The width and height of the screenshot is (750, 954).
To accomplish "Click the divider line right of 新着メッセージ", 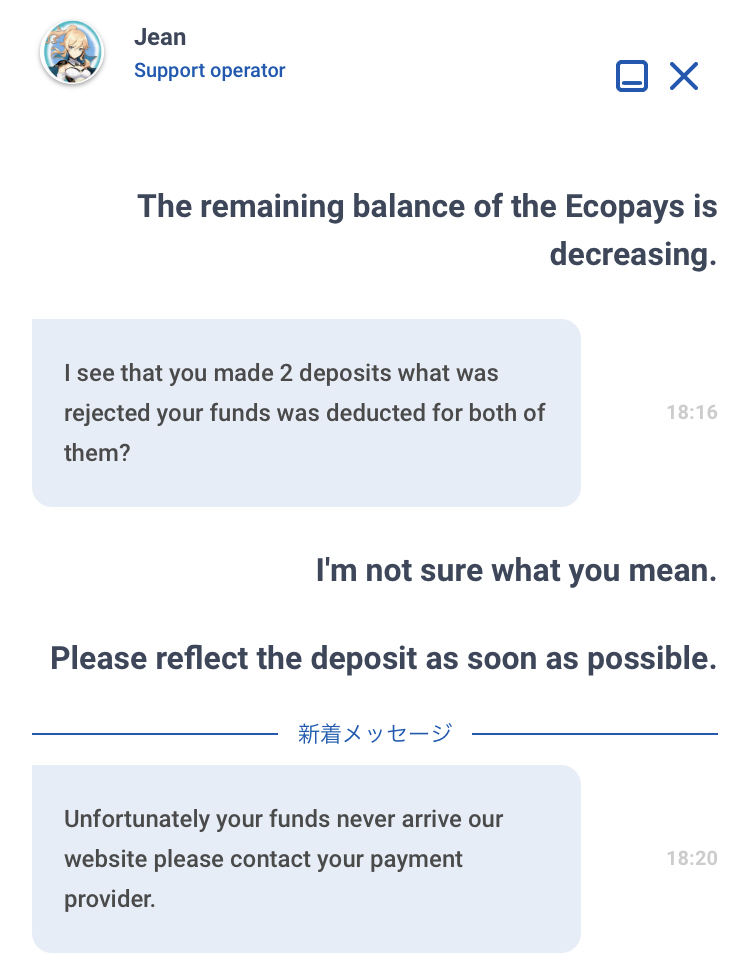I will pyautogui.click(x=595, y=734).
